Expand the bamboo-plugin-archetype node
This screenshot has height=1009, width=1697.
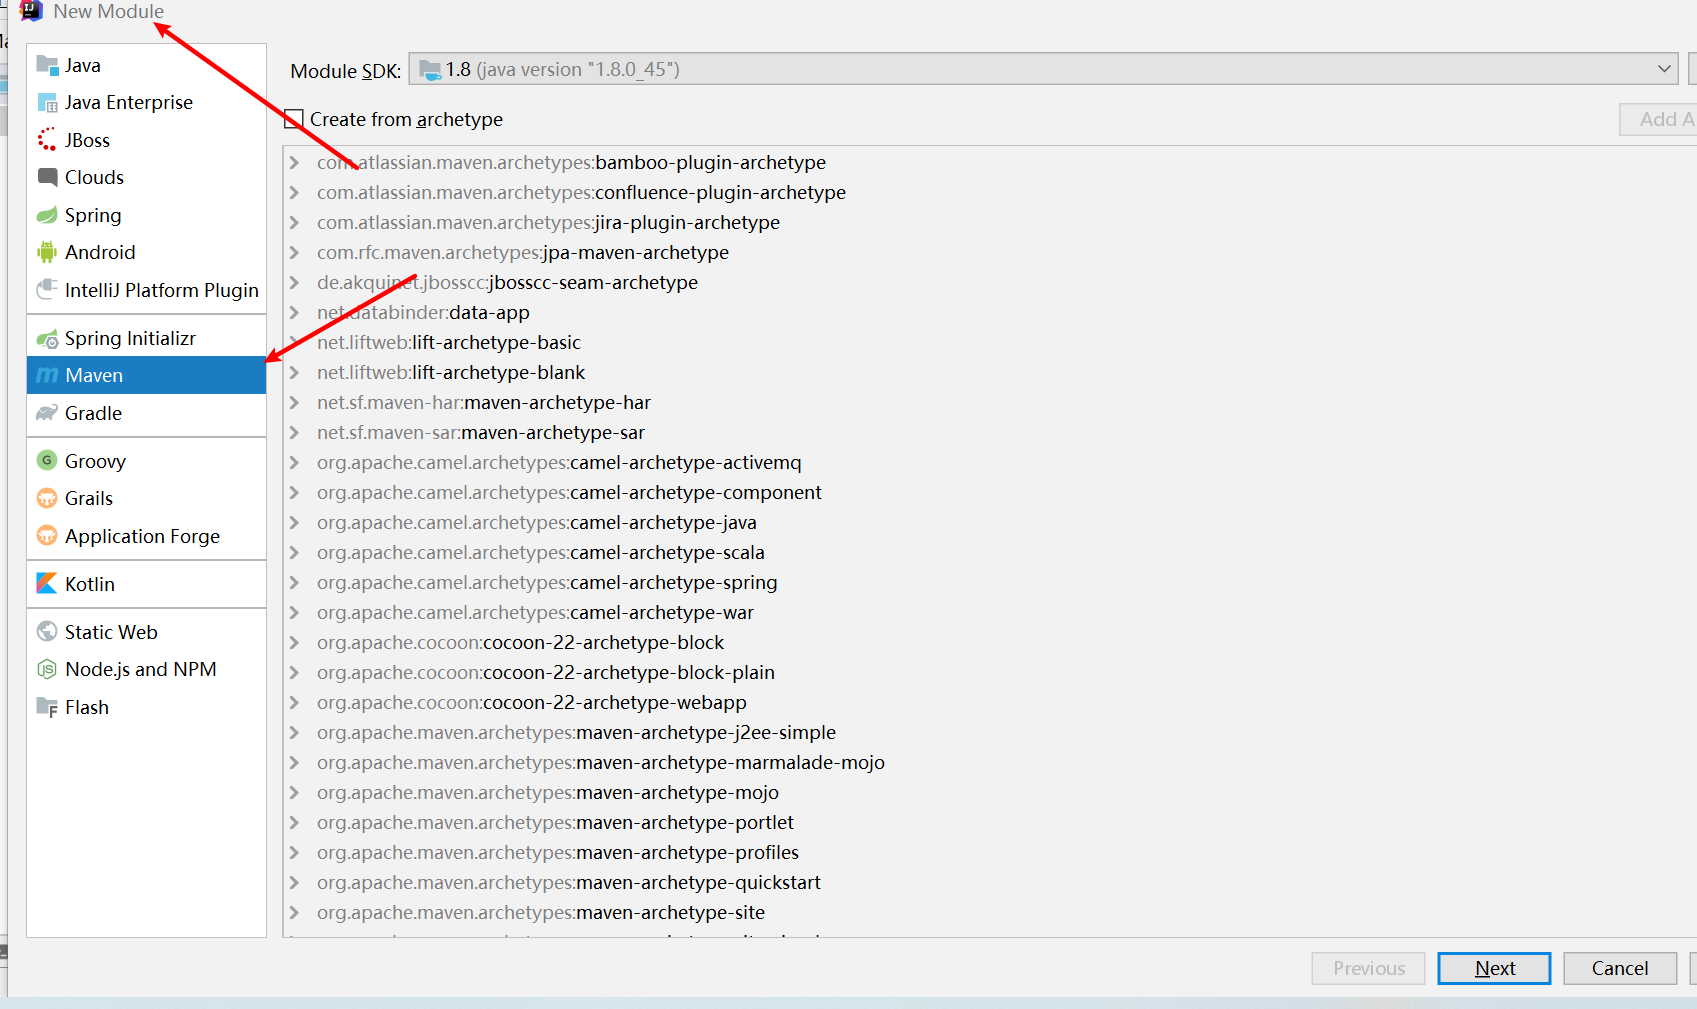click(295, 162)
